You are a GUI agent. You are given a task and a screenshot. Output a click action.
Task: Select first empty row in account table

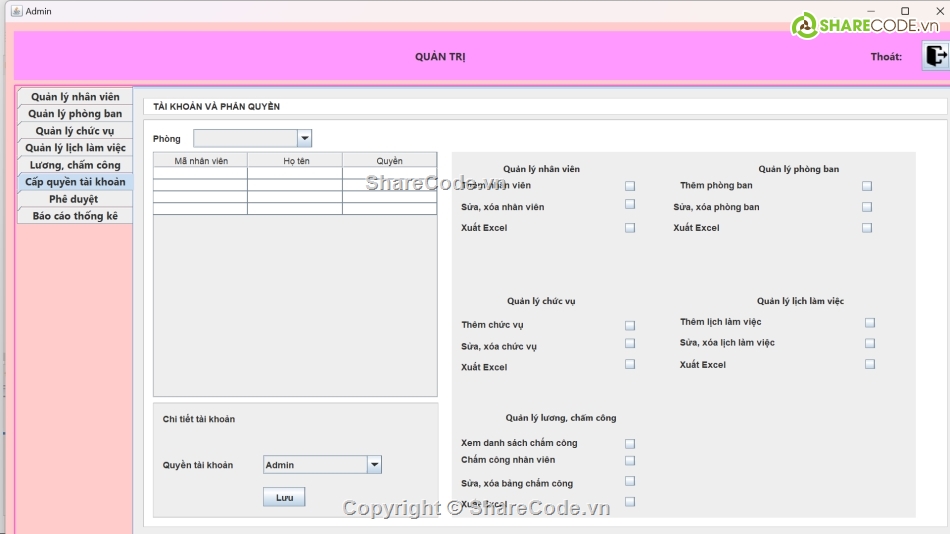coord(295,173)
